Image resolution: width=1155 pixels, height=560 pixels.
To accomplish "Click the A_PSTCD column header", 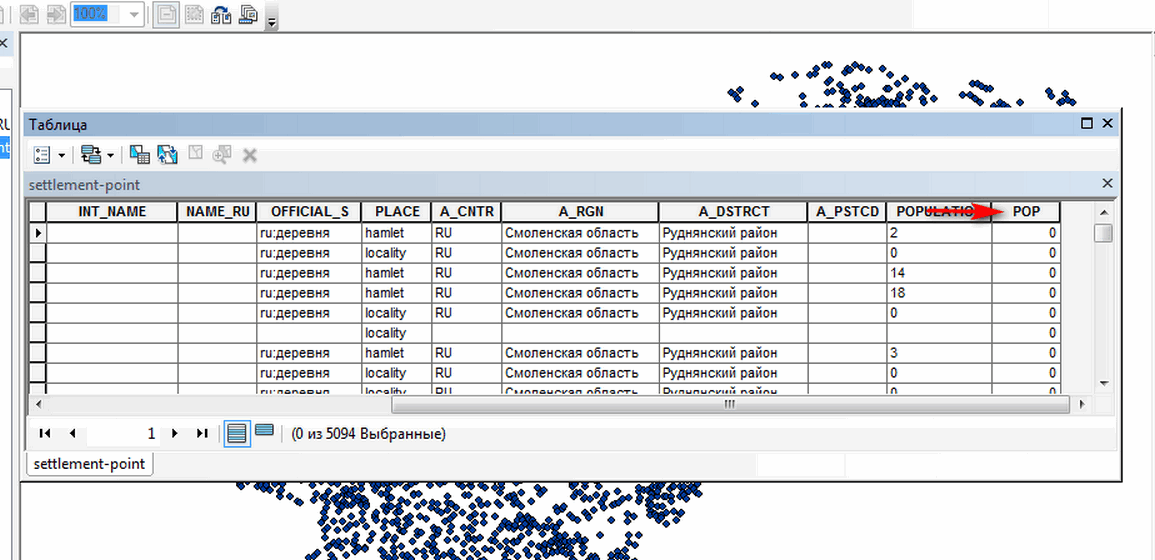I will [848, 212].
